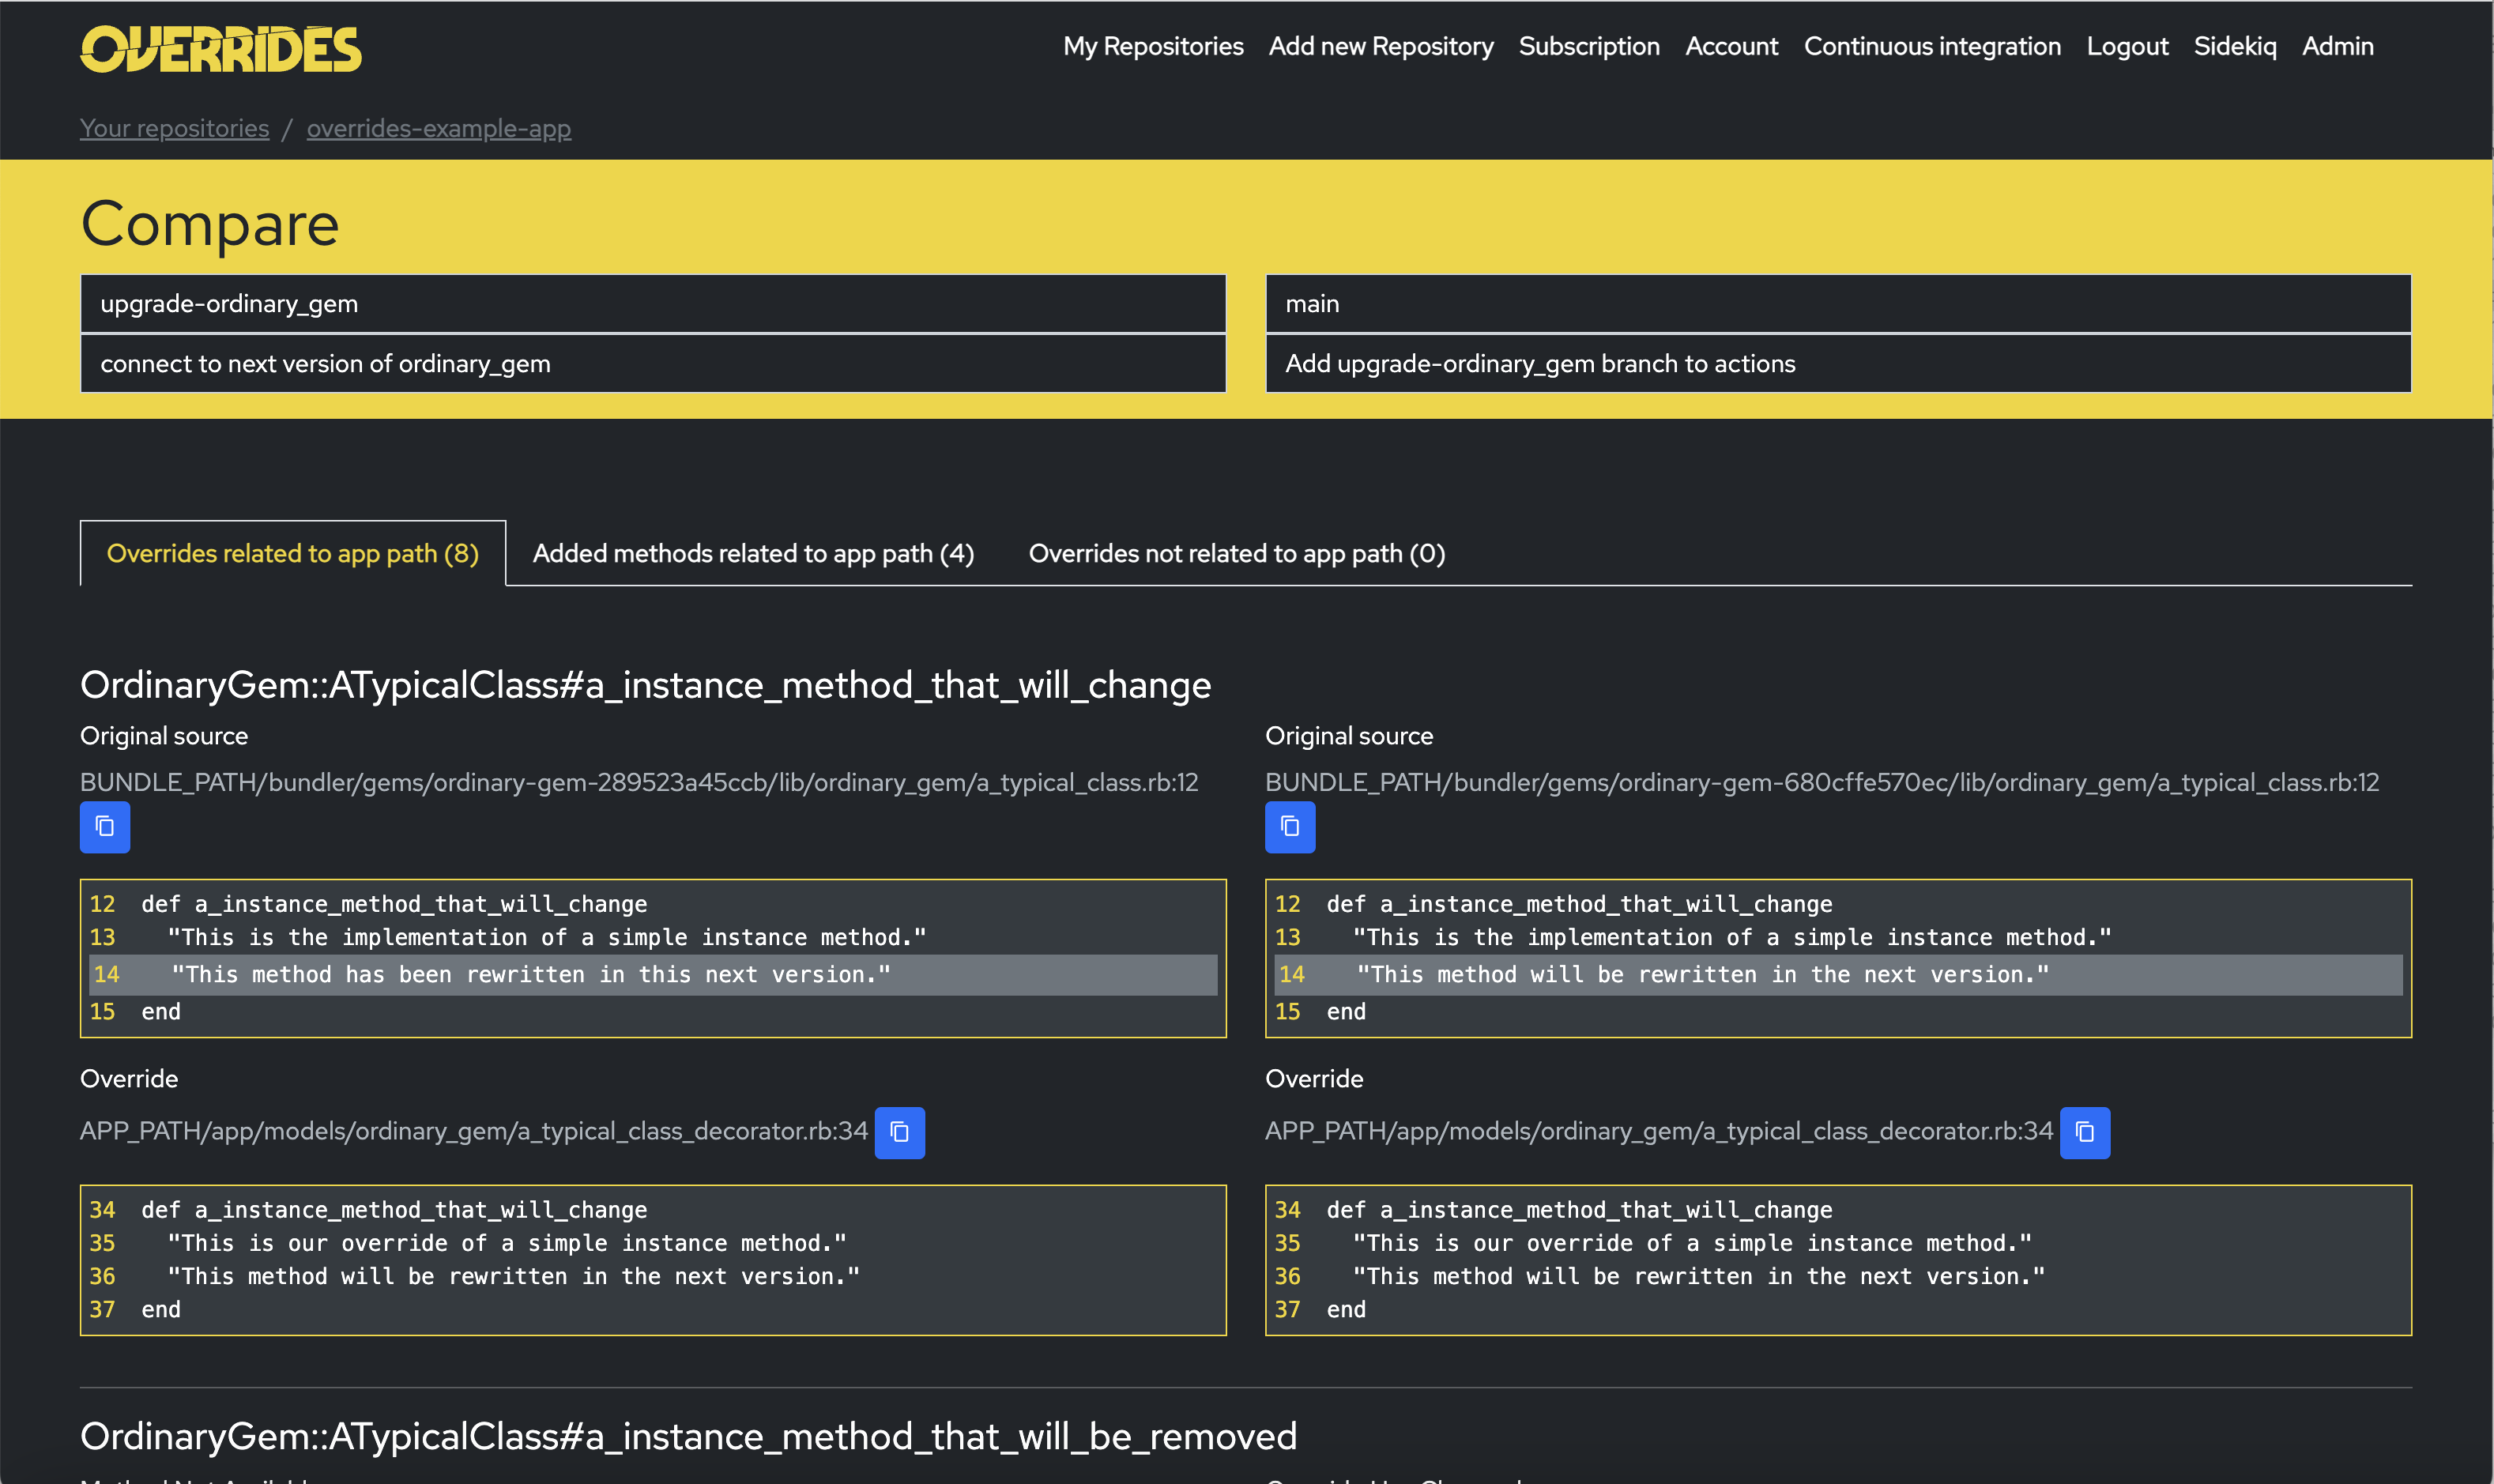
Task: Click the main branch field
Action: pos(1838,304)
